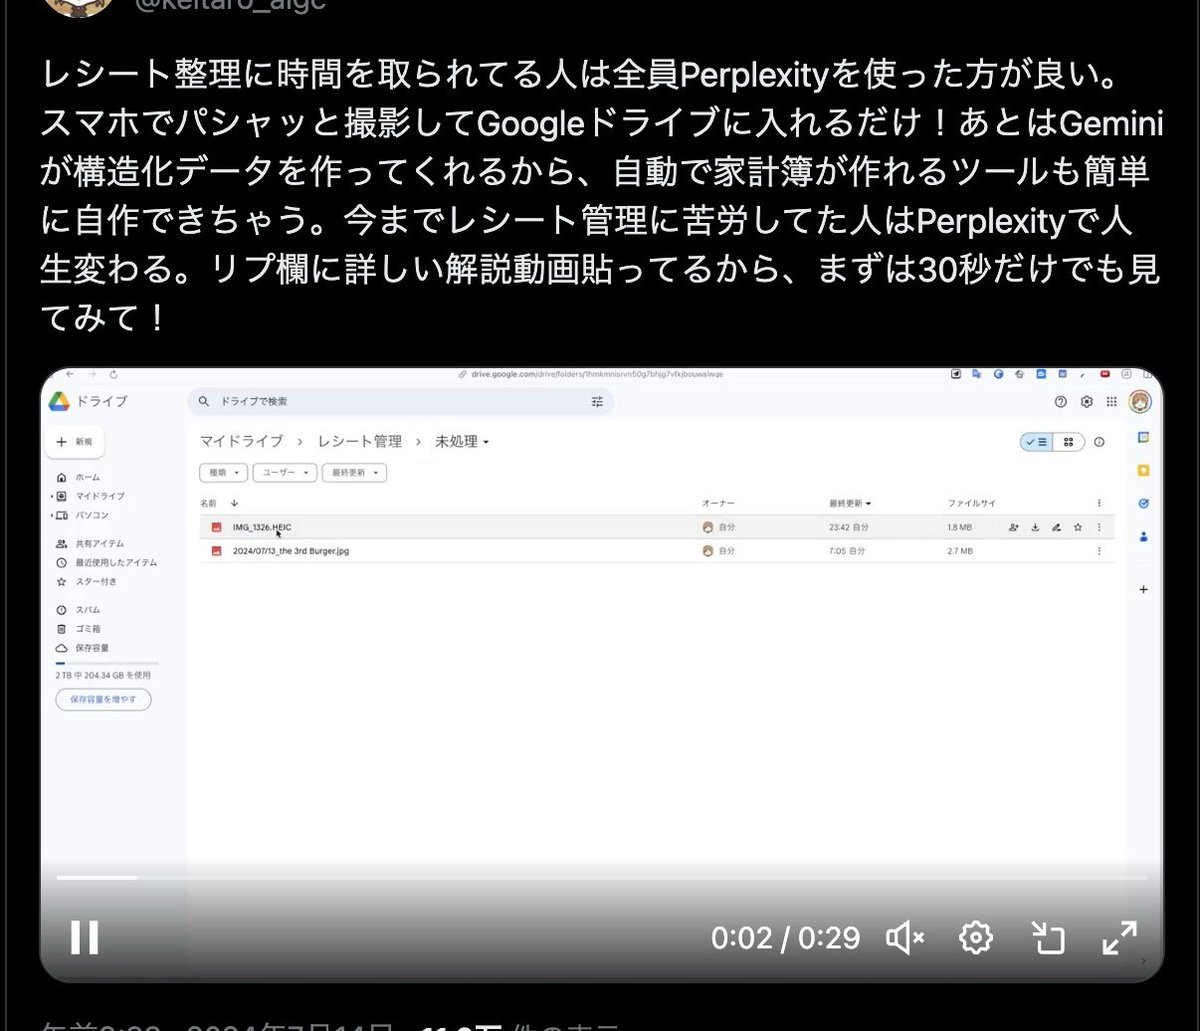This screenshot has width=1200, height=1031.
Task: Open Google Keep side panel icon
Action: point(1144,470)
